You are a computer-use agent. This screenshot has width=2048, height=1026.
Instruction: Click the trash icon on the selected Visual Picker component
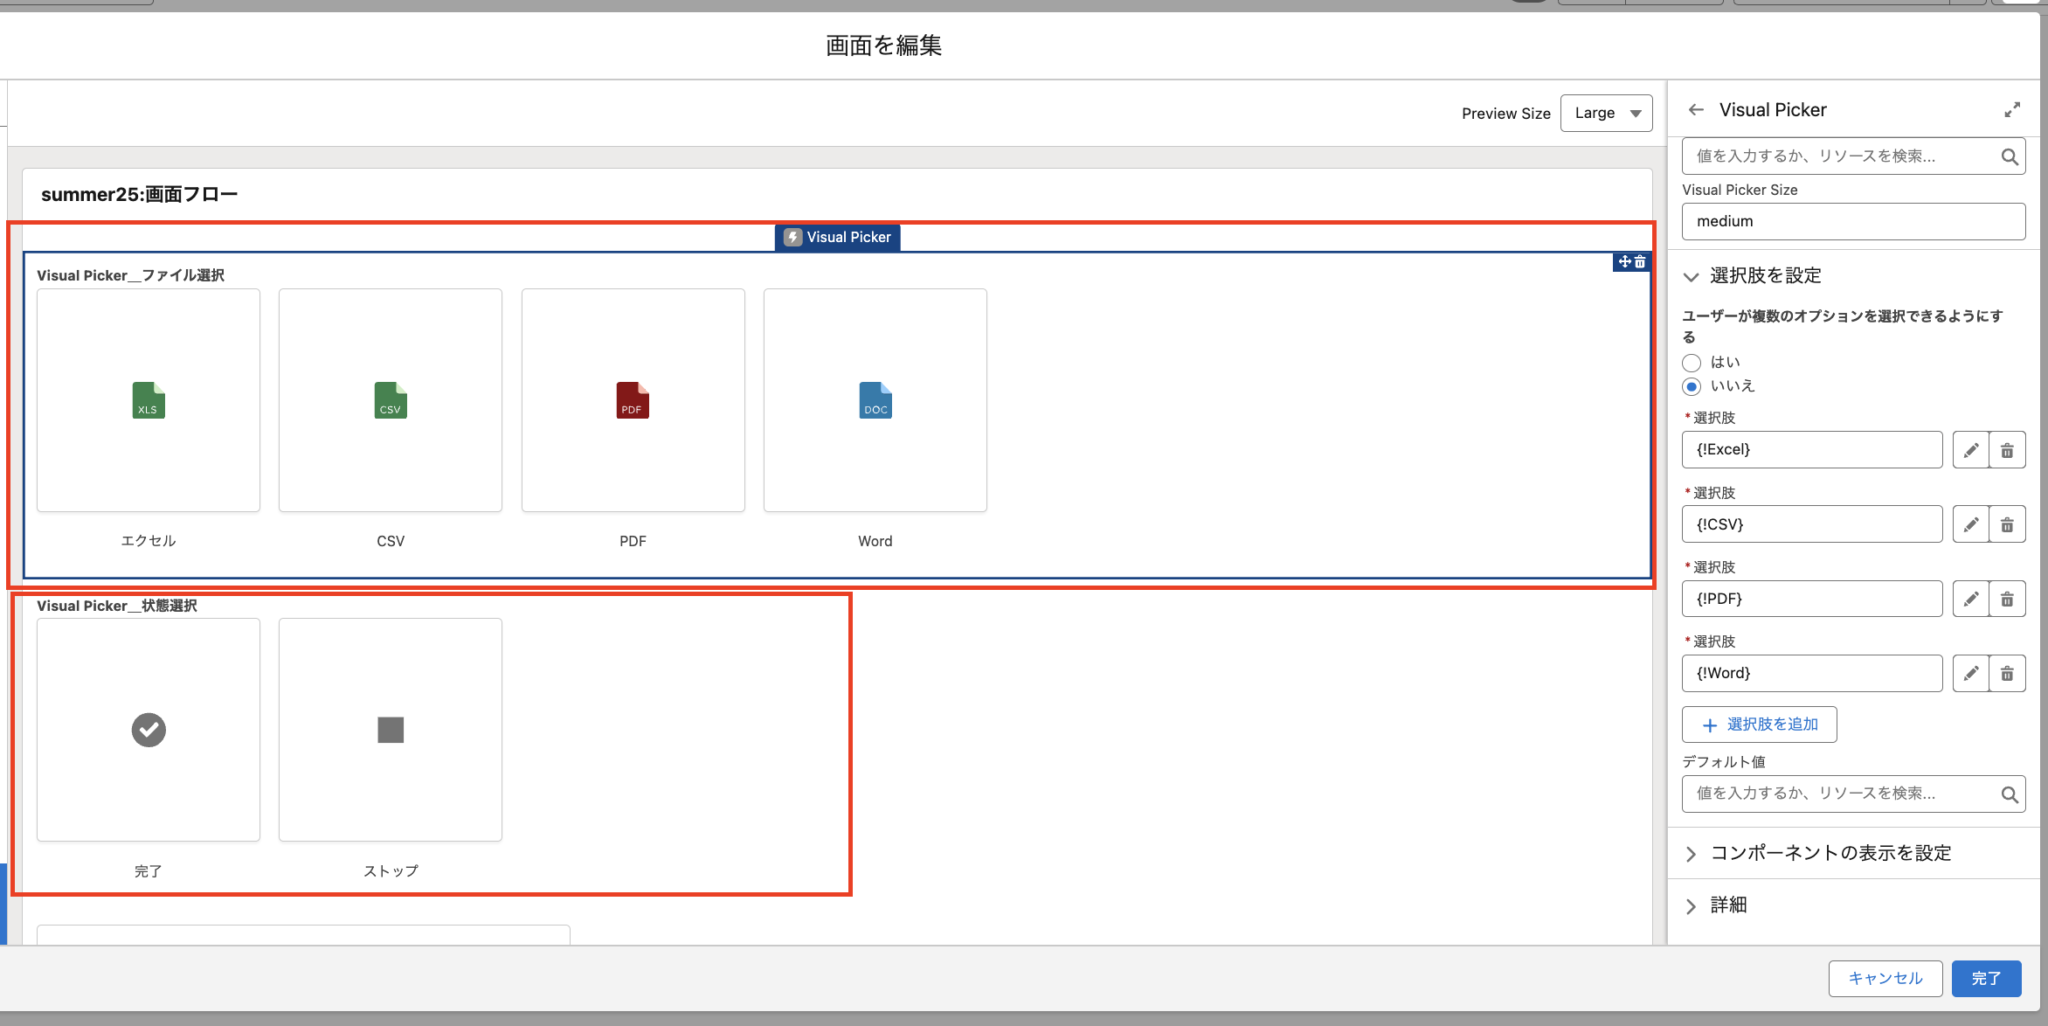pos(1640,262)
